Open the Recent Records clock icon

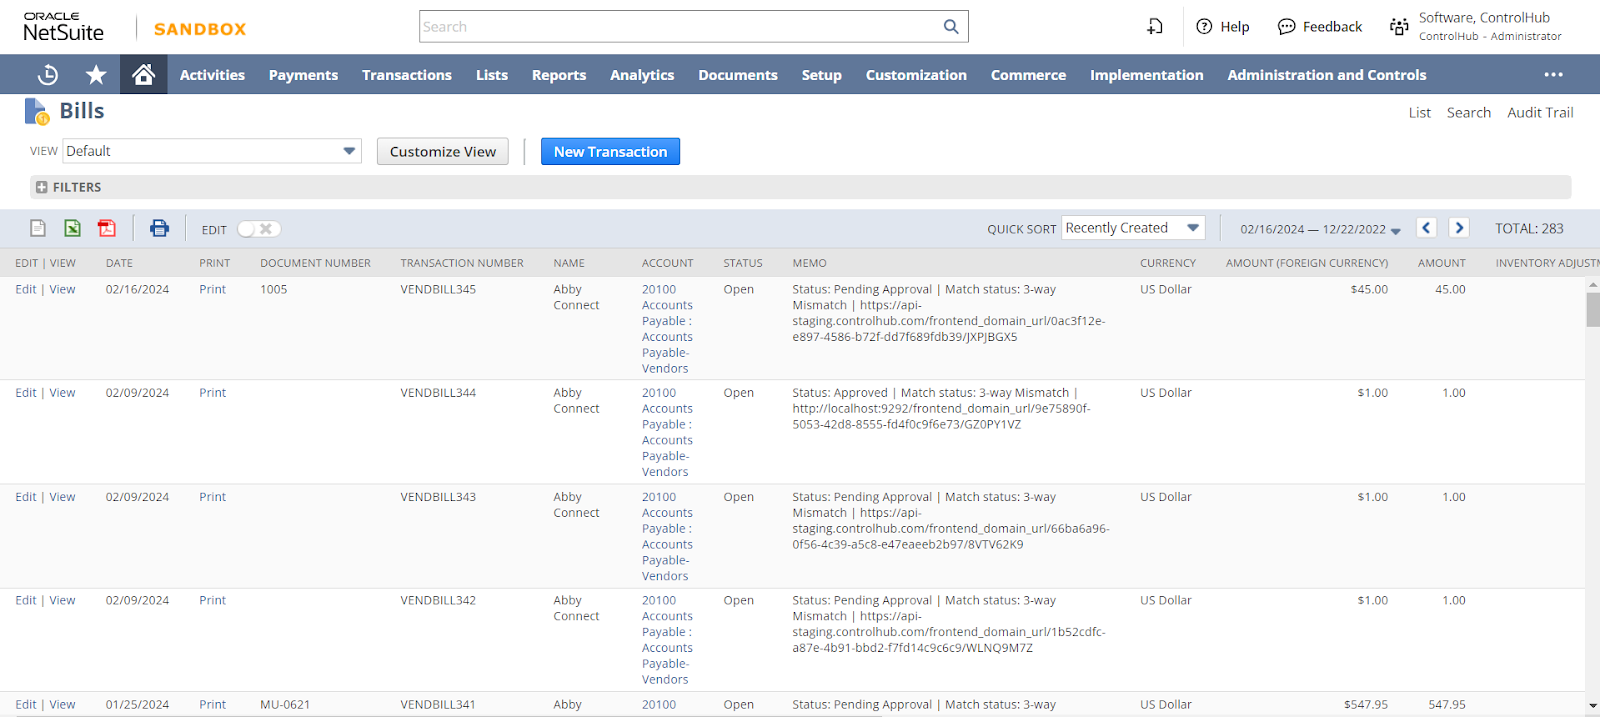48,75
